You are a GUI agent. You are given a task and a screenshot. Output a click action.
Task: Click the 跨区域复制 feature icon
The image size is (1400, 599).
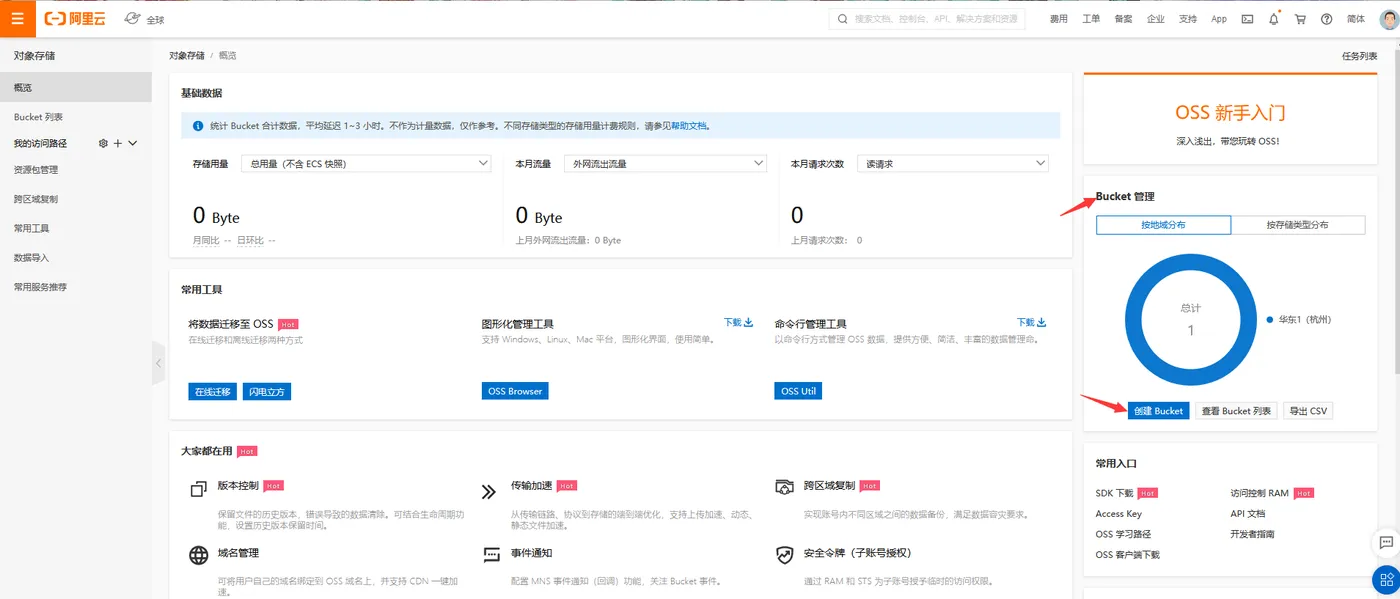point(784,487)
